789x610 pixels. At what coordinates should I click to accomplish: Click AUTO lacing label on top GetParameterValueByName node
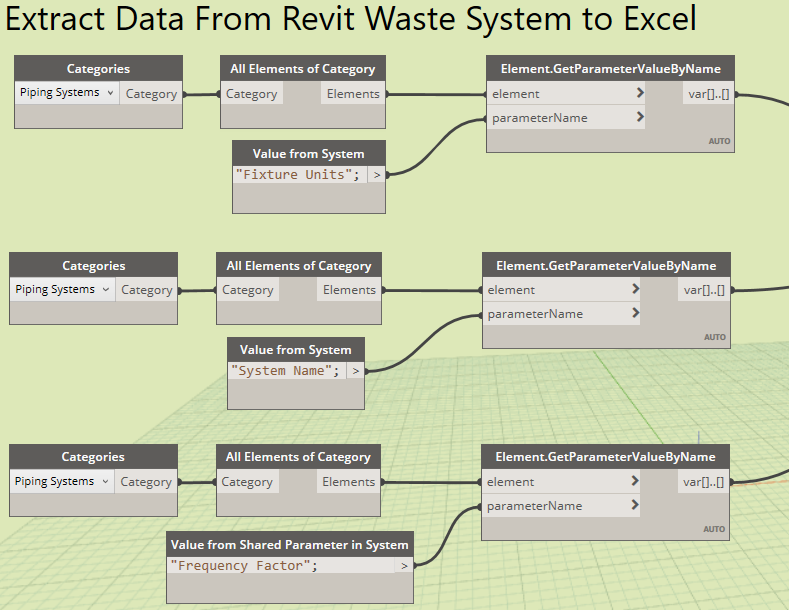(719, 141)
